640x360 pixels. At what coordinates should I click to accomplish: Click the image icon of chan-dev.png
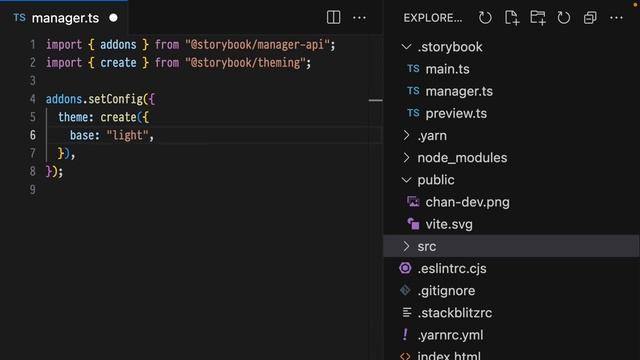click(413, 202)
